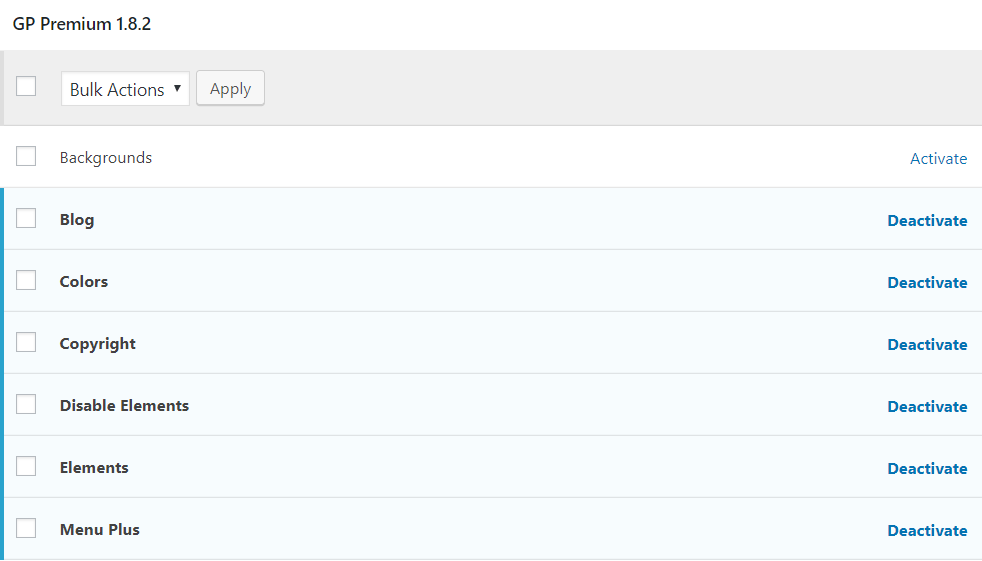
Task: Click the Backgrounds module name
Action: [x=106, y=158]
